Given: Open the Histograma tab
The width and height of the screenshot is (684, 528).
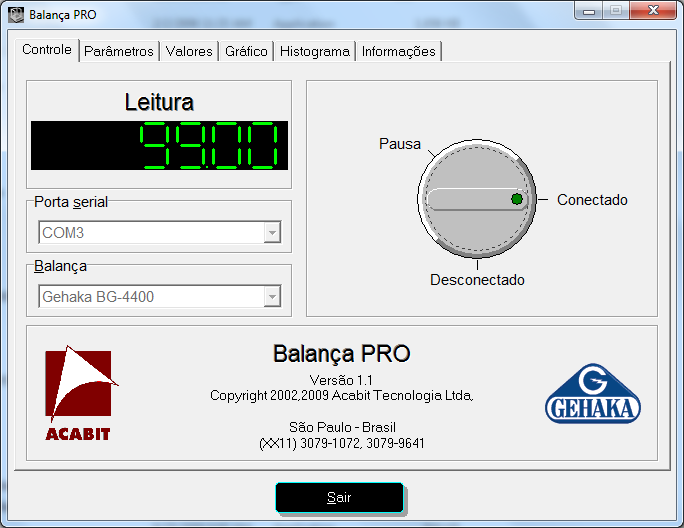Looking at the screenshot, I should (x=315, y=51).
